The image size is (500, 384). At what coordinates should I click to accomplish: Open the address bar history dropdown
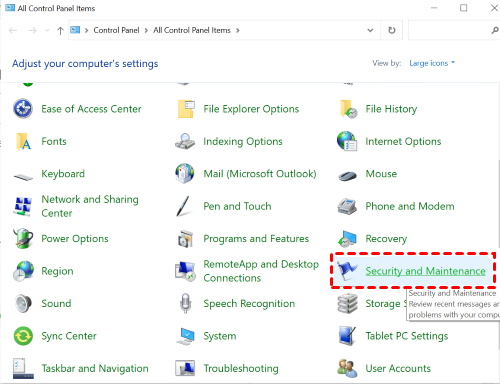click(370, 30)
